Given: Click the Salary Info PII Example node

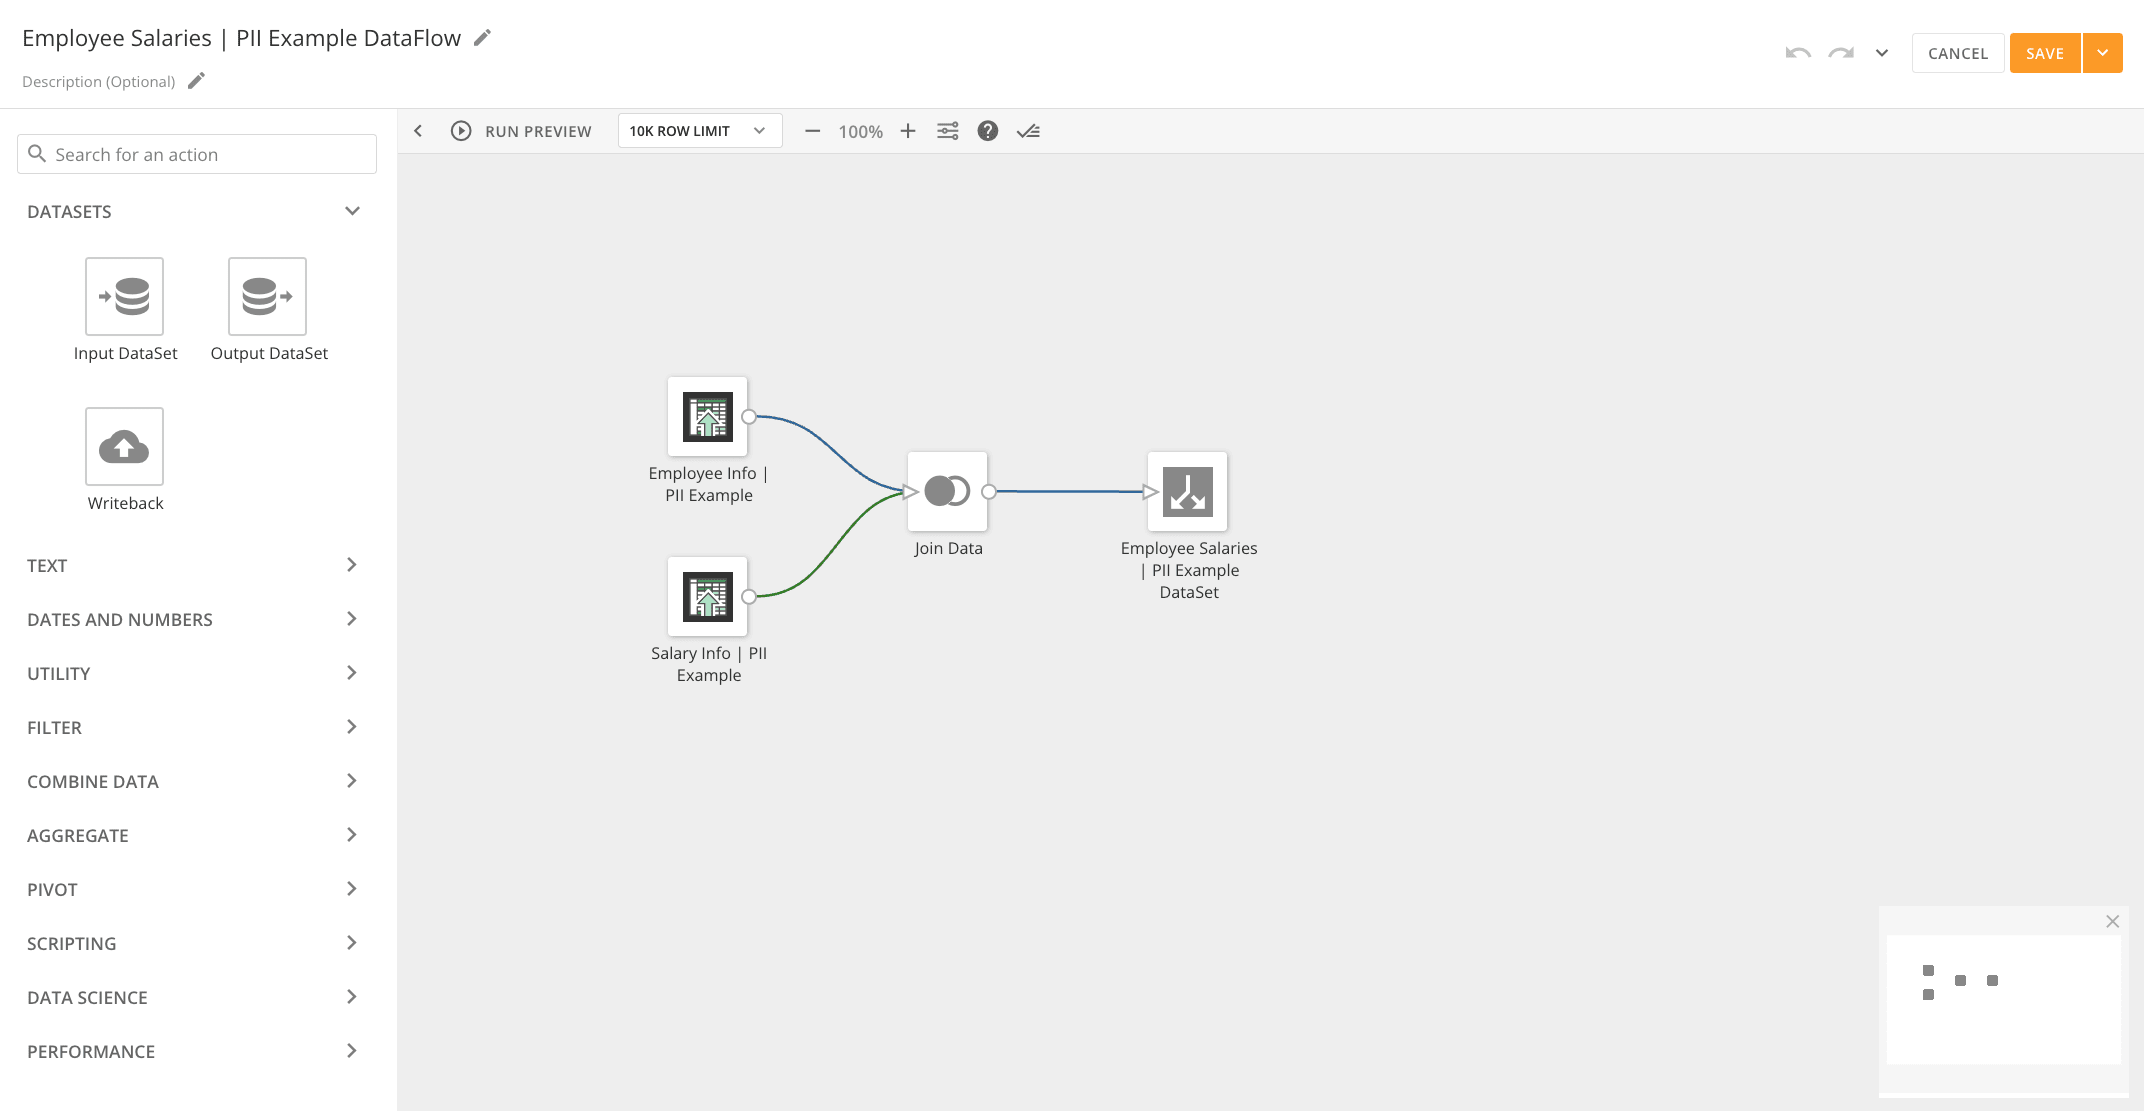Looking at the screenshot, I should [x=708, y=597].
